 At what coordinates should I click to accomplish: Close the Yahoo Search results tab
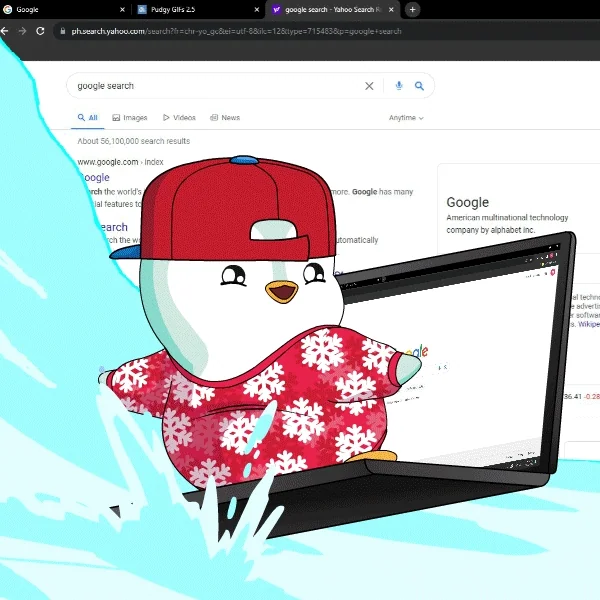[391, 10]
